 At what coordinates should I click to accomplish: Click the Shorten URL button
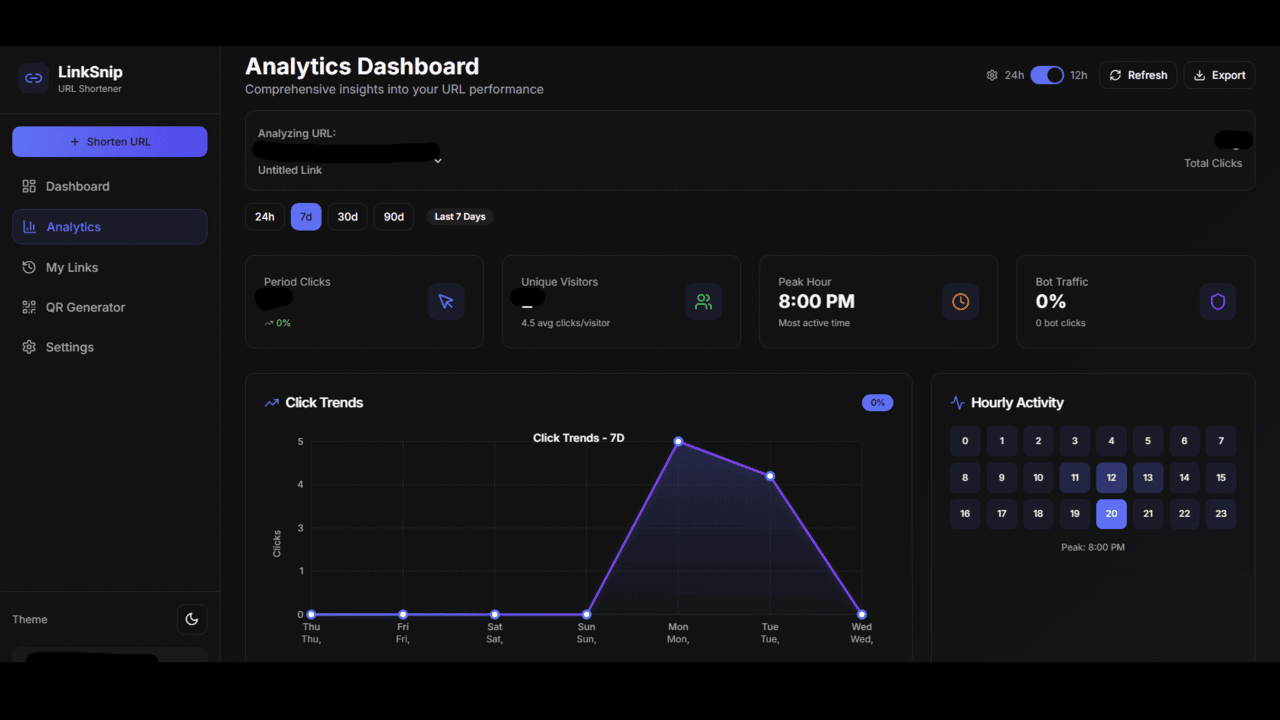[110, 142]
